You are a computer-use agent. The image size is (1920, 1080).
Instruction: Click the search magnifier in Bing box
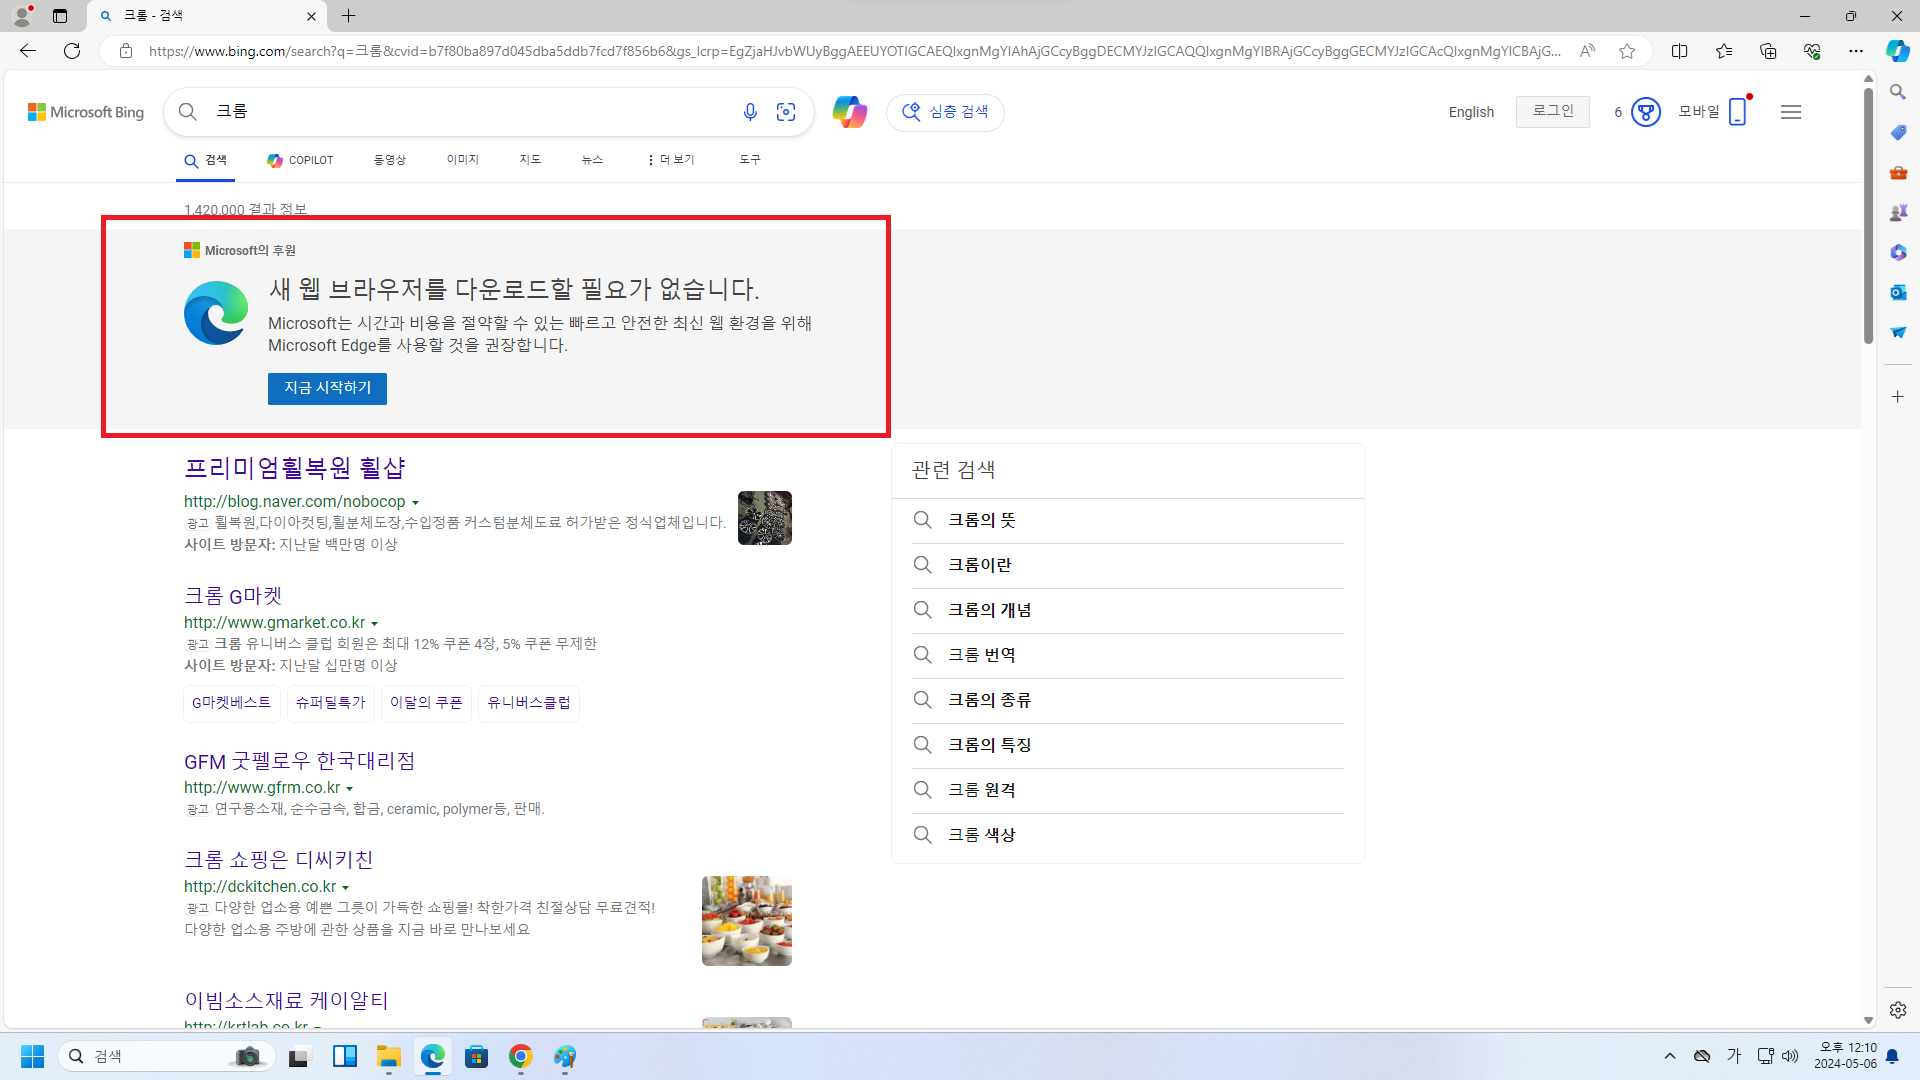pyautogui.click(x=187, y=112)
